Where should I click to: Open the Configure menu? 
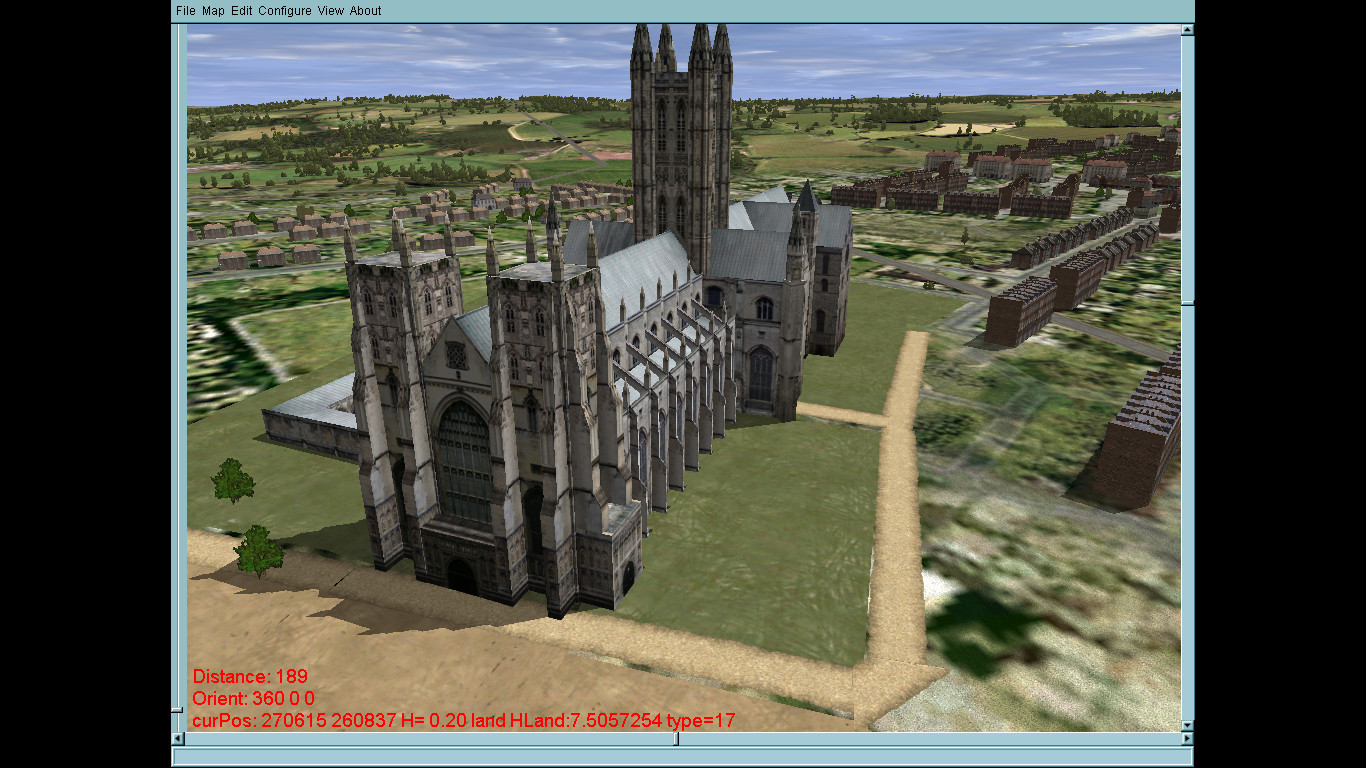pyautogui.click(x=285, y=11)
